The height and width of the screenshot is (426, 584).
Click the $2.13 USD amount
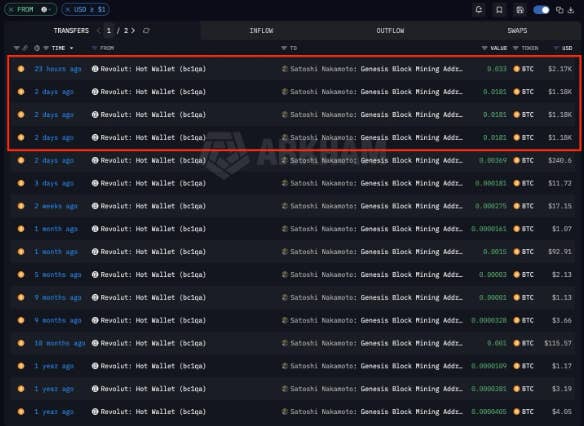pyautogui.click(x=562, y=275)
